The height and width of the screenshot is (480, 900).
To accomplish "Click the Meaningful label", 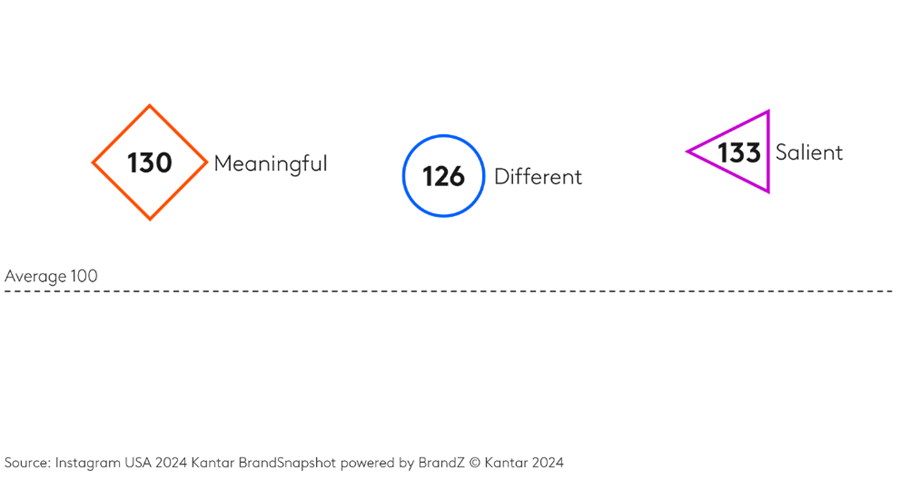I will pos(270,163).
